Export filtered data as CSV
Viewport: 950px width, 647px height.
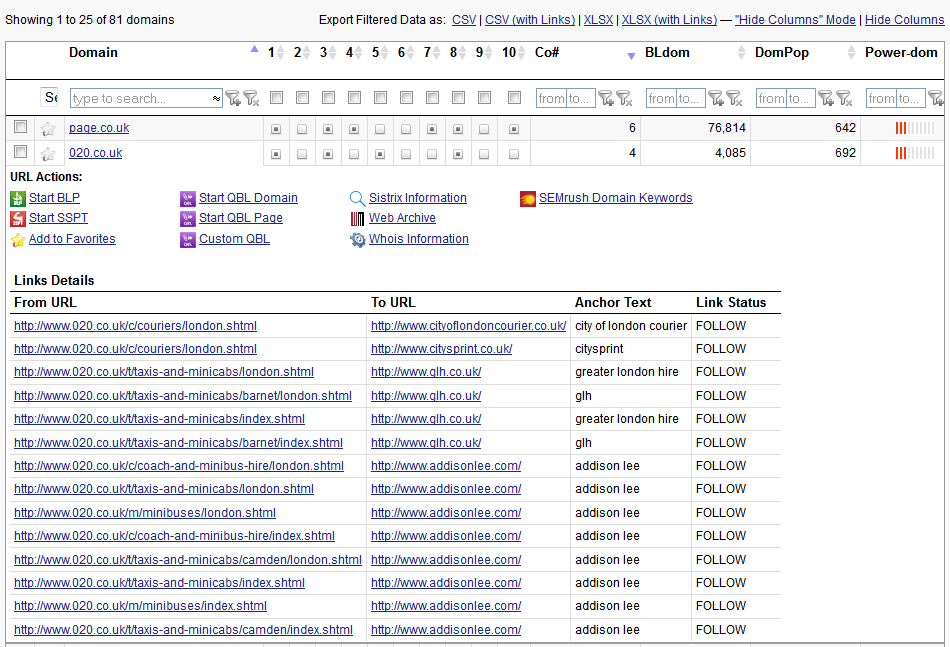(x=464, y=20)
